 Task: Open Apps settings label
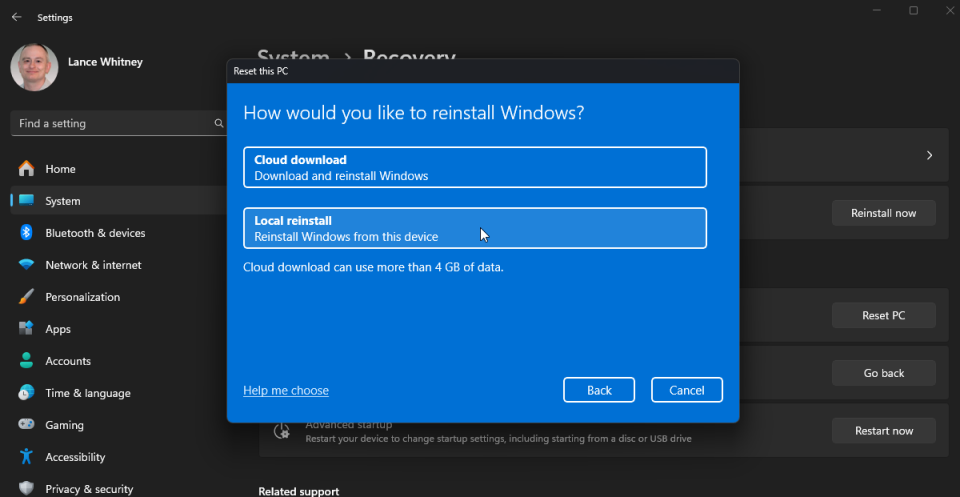tap(58, 329)
